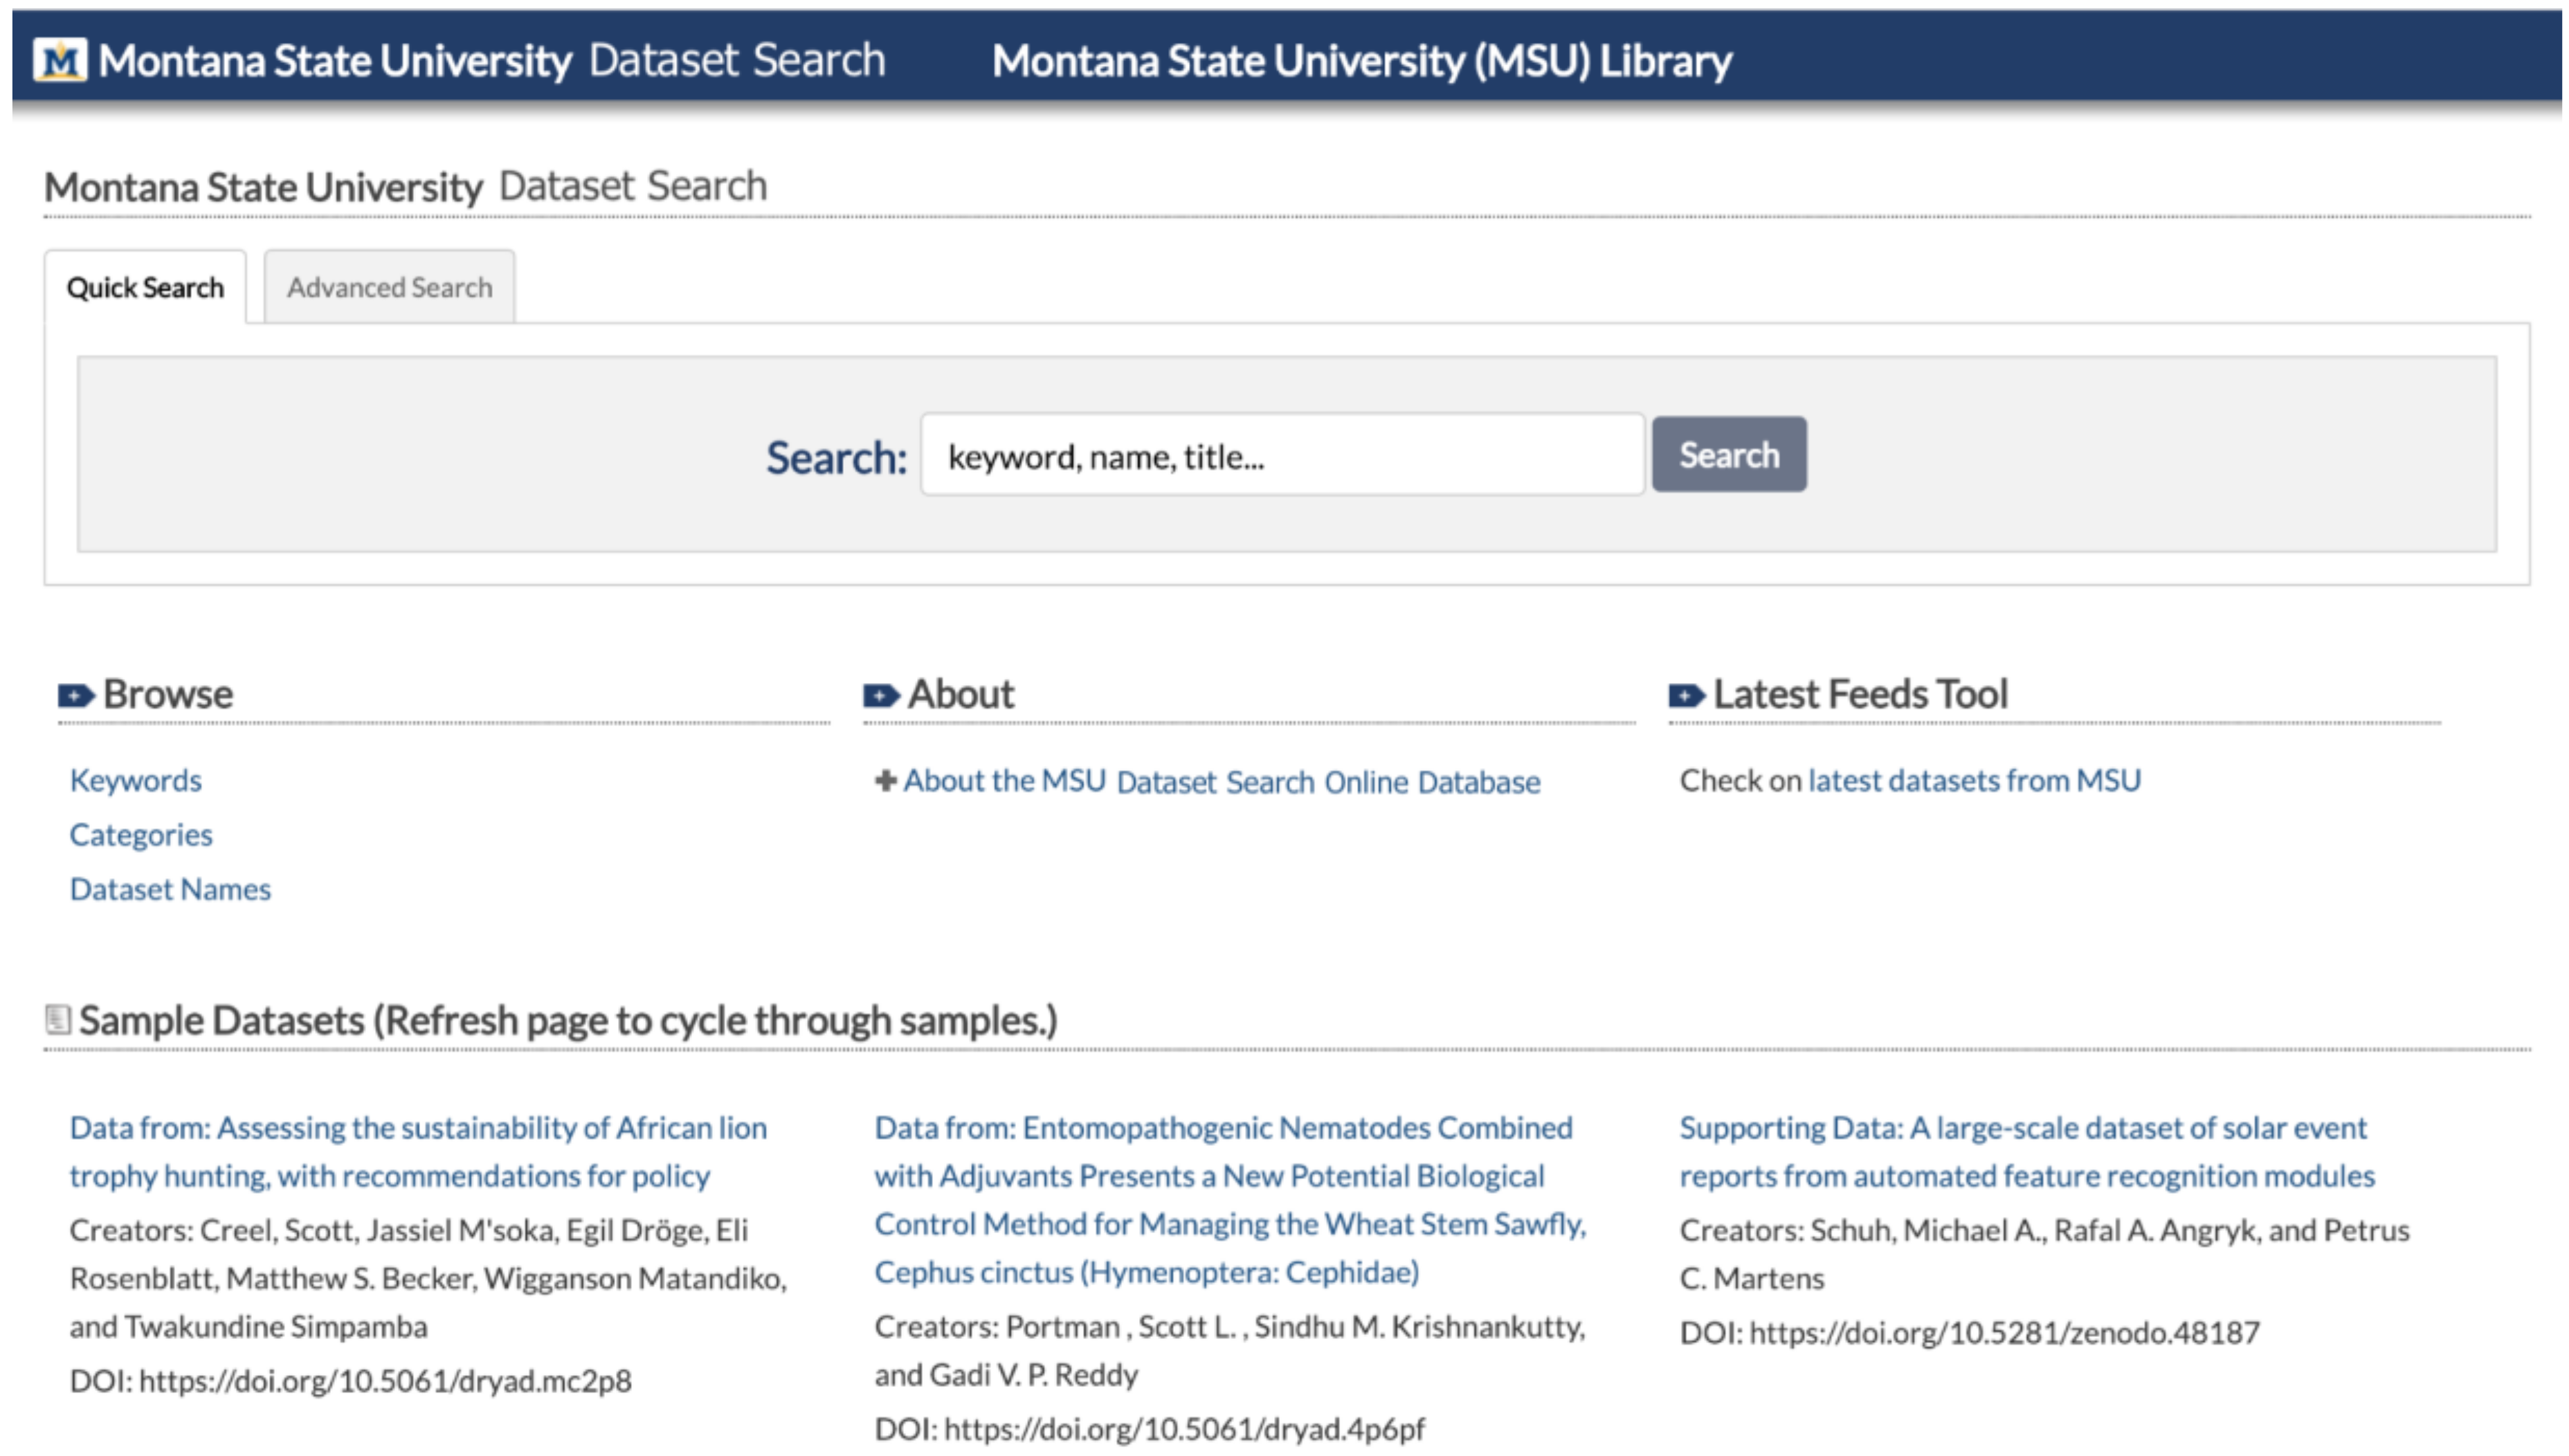This screenshot has width=2569, height=1456.
Task: Open latest datasets from MSU link
Action: 1974,780
